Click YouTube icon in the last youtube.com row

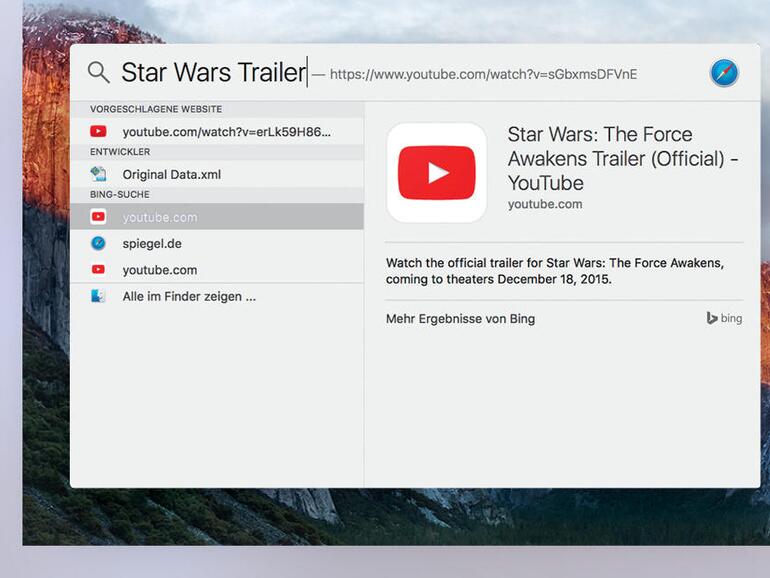[x=98, y=269]
